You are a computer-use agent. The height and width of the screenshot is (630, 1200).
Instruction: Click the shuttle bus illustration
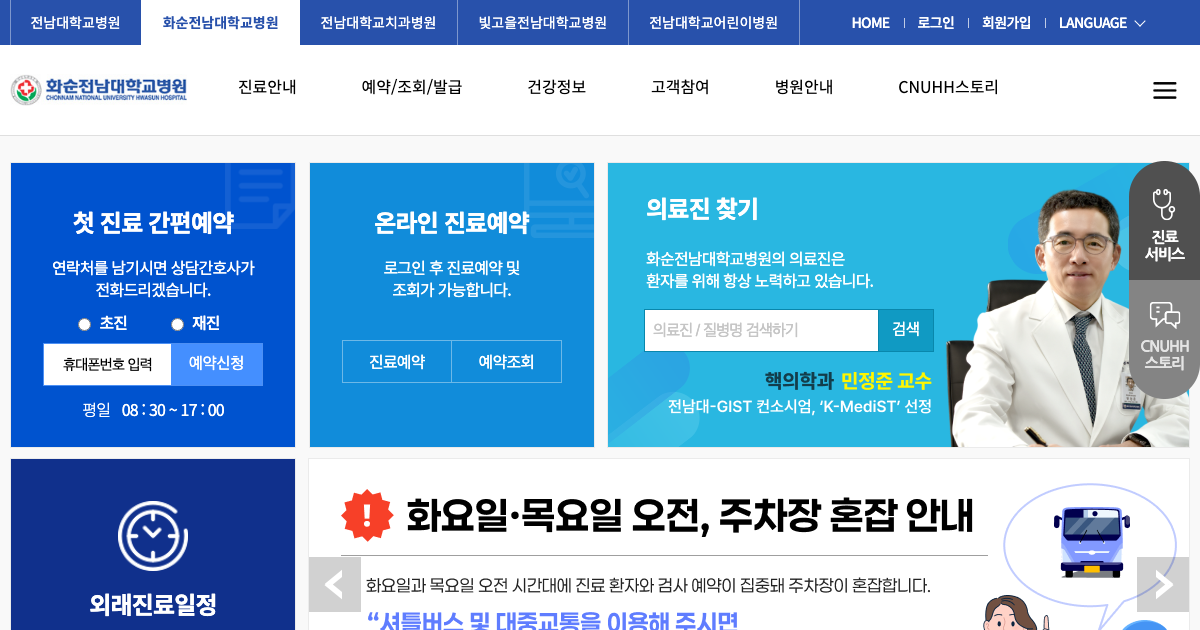1091,541
